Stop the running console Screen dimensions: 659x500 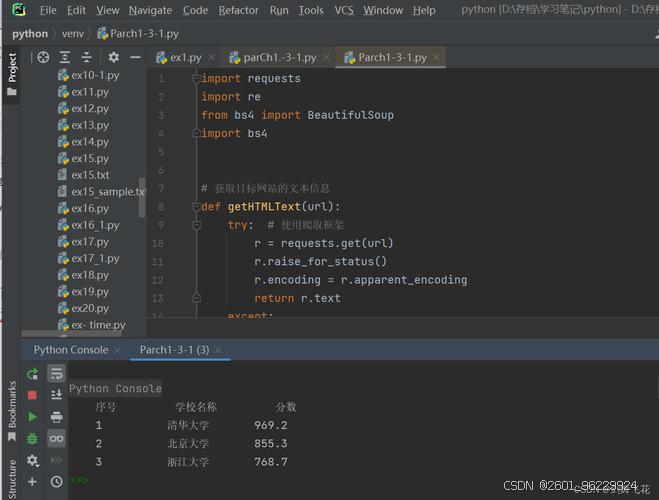point(32,395)
